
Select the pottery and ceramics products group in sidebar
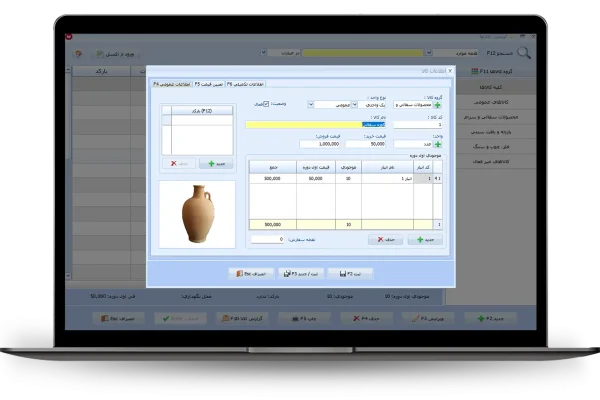pyautogui.click(x=491, y=117)
